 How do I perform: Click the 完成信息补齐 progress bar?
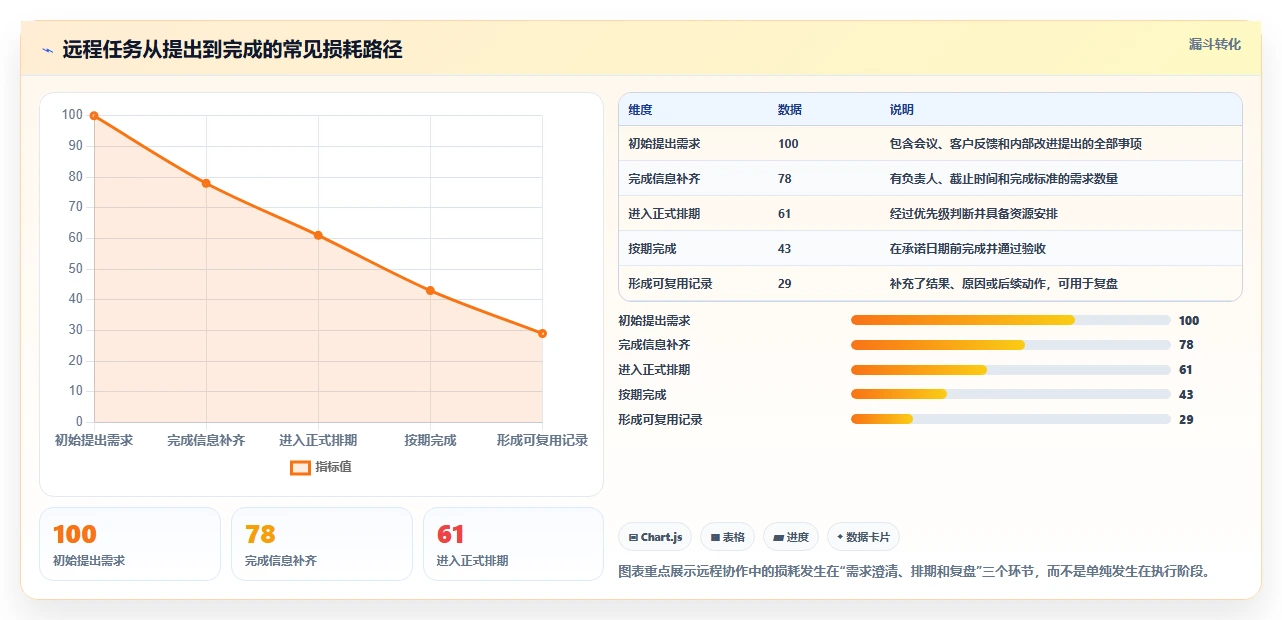click(x=1011, y=345)
